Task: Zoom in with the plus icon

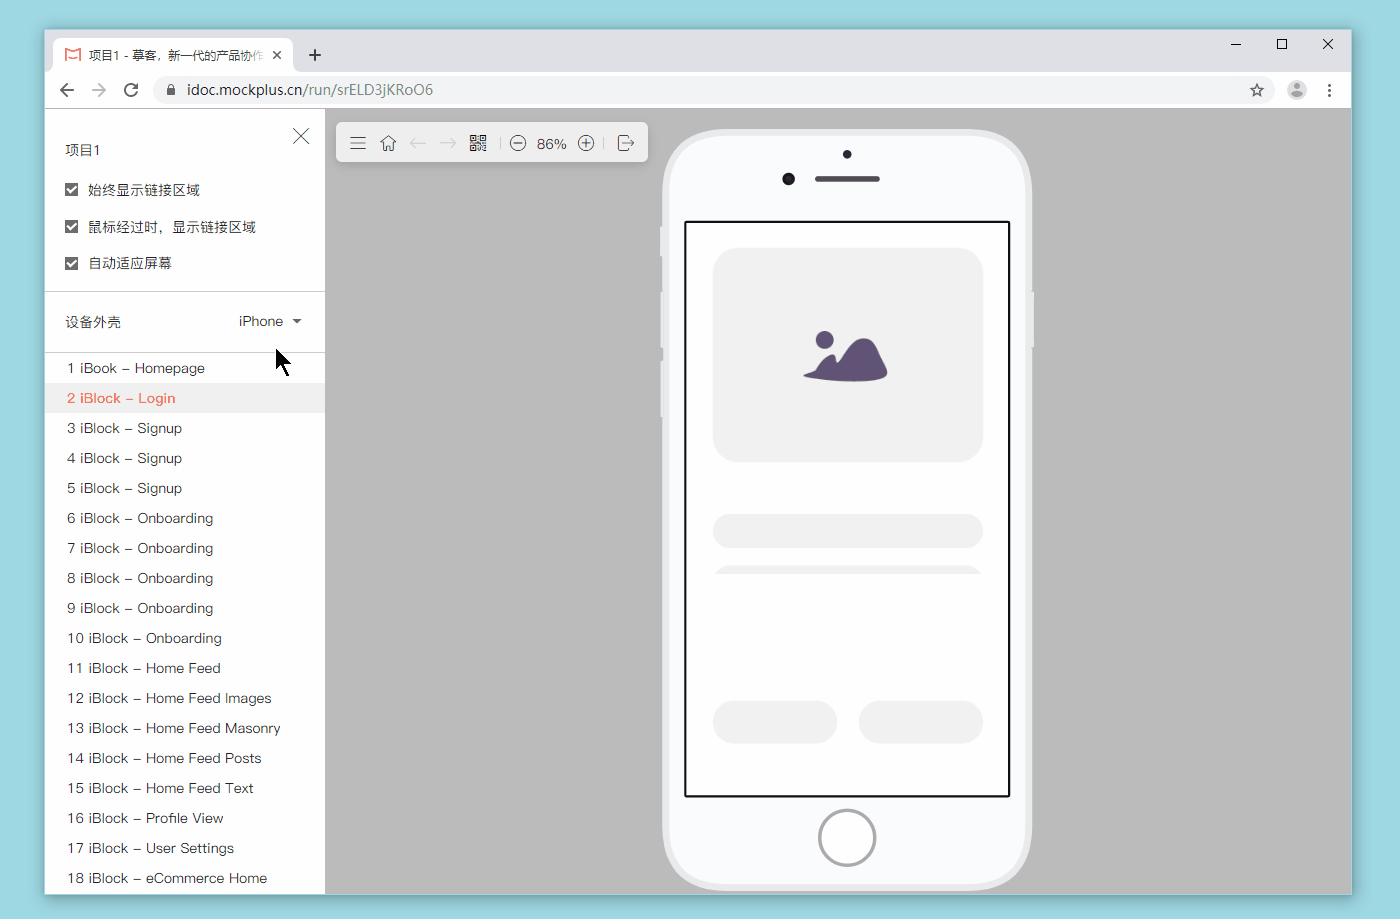Action: coord(586,143)
